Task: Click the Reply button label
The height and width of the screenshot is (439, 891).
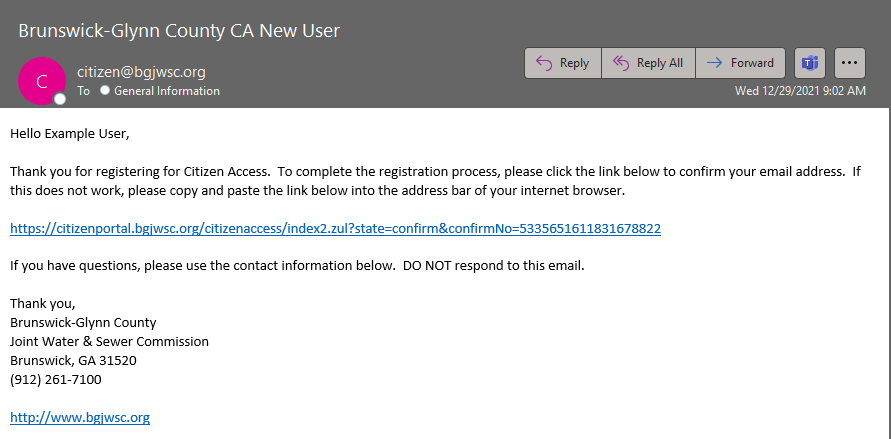Action: (574, 63)
